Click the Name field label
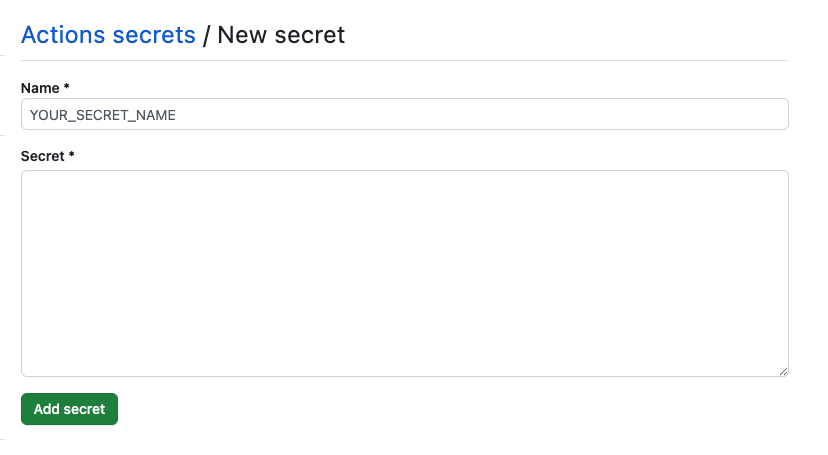This screenshot has width=828, height=455. pos(40,88)
